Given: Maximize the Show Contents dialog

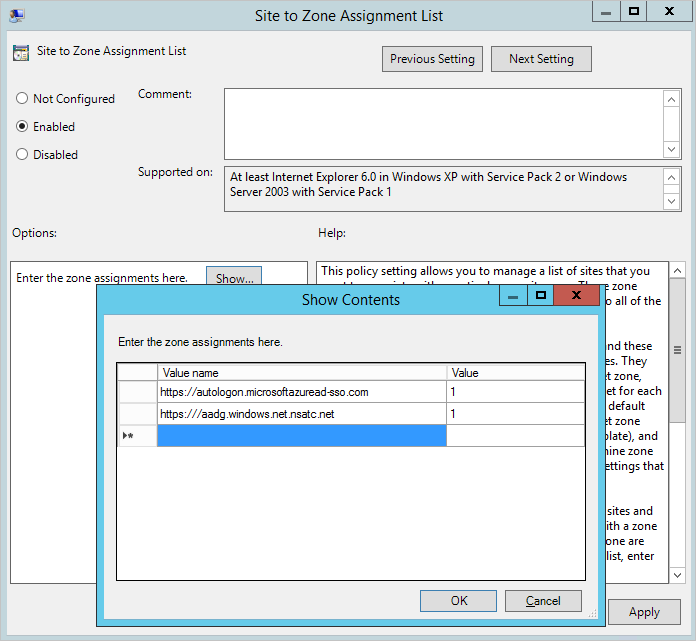Looking at the screenshot, I should (x=540, y=295).
